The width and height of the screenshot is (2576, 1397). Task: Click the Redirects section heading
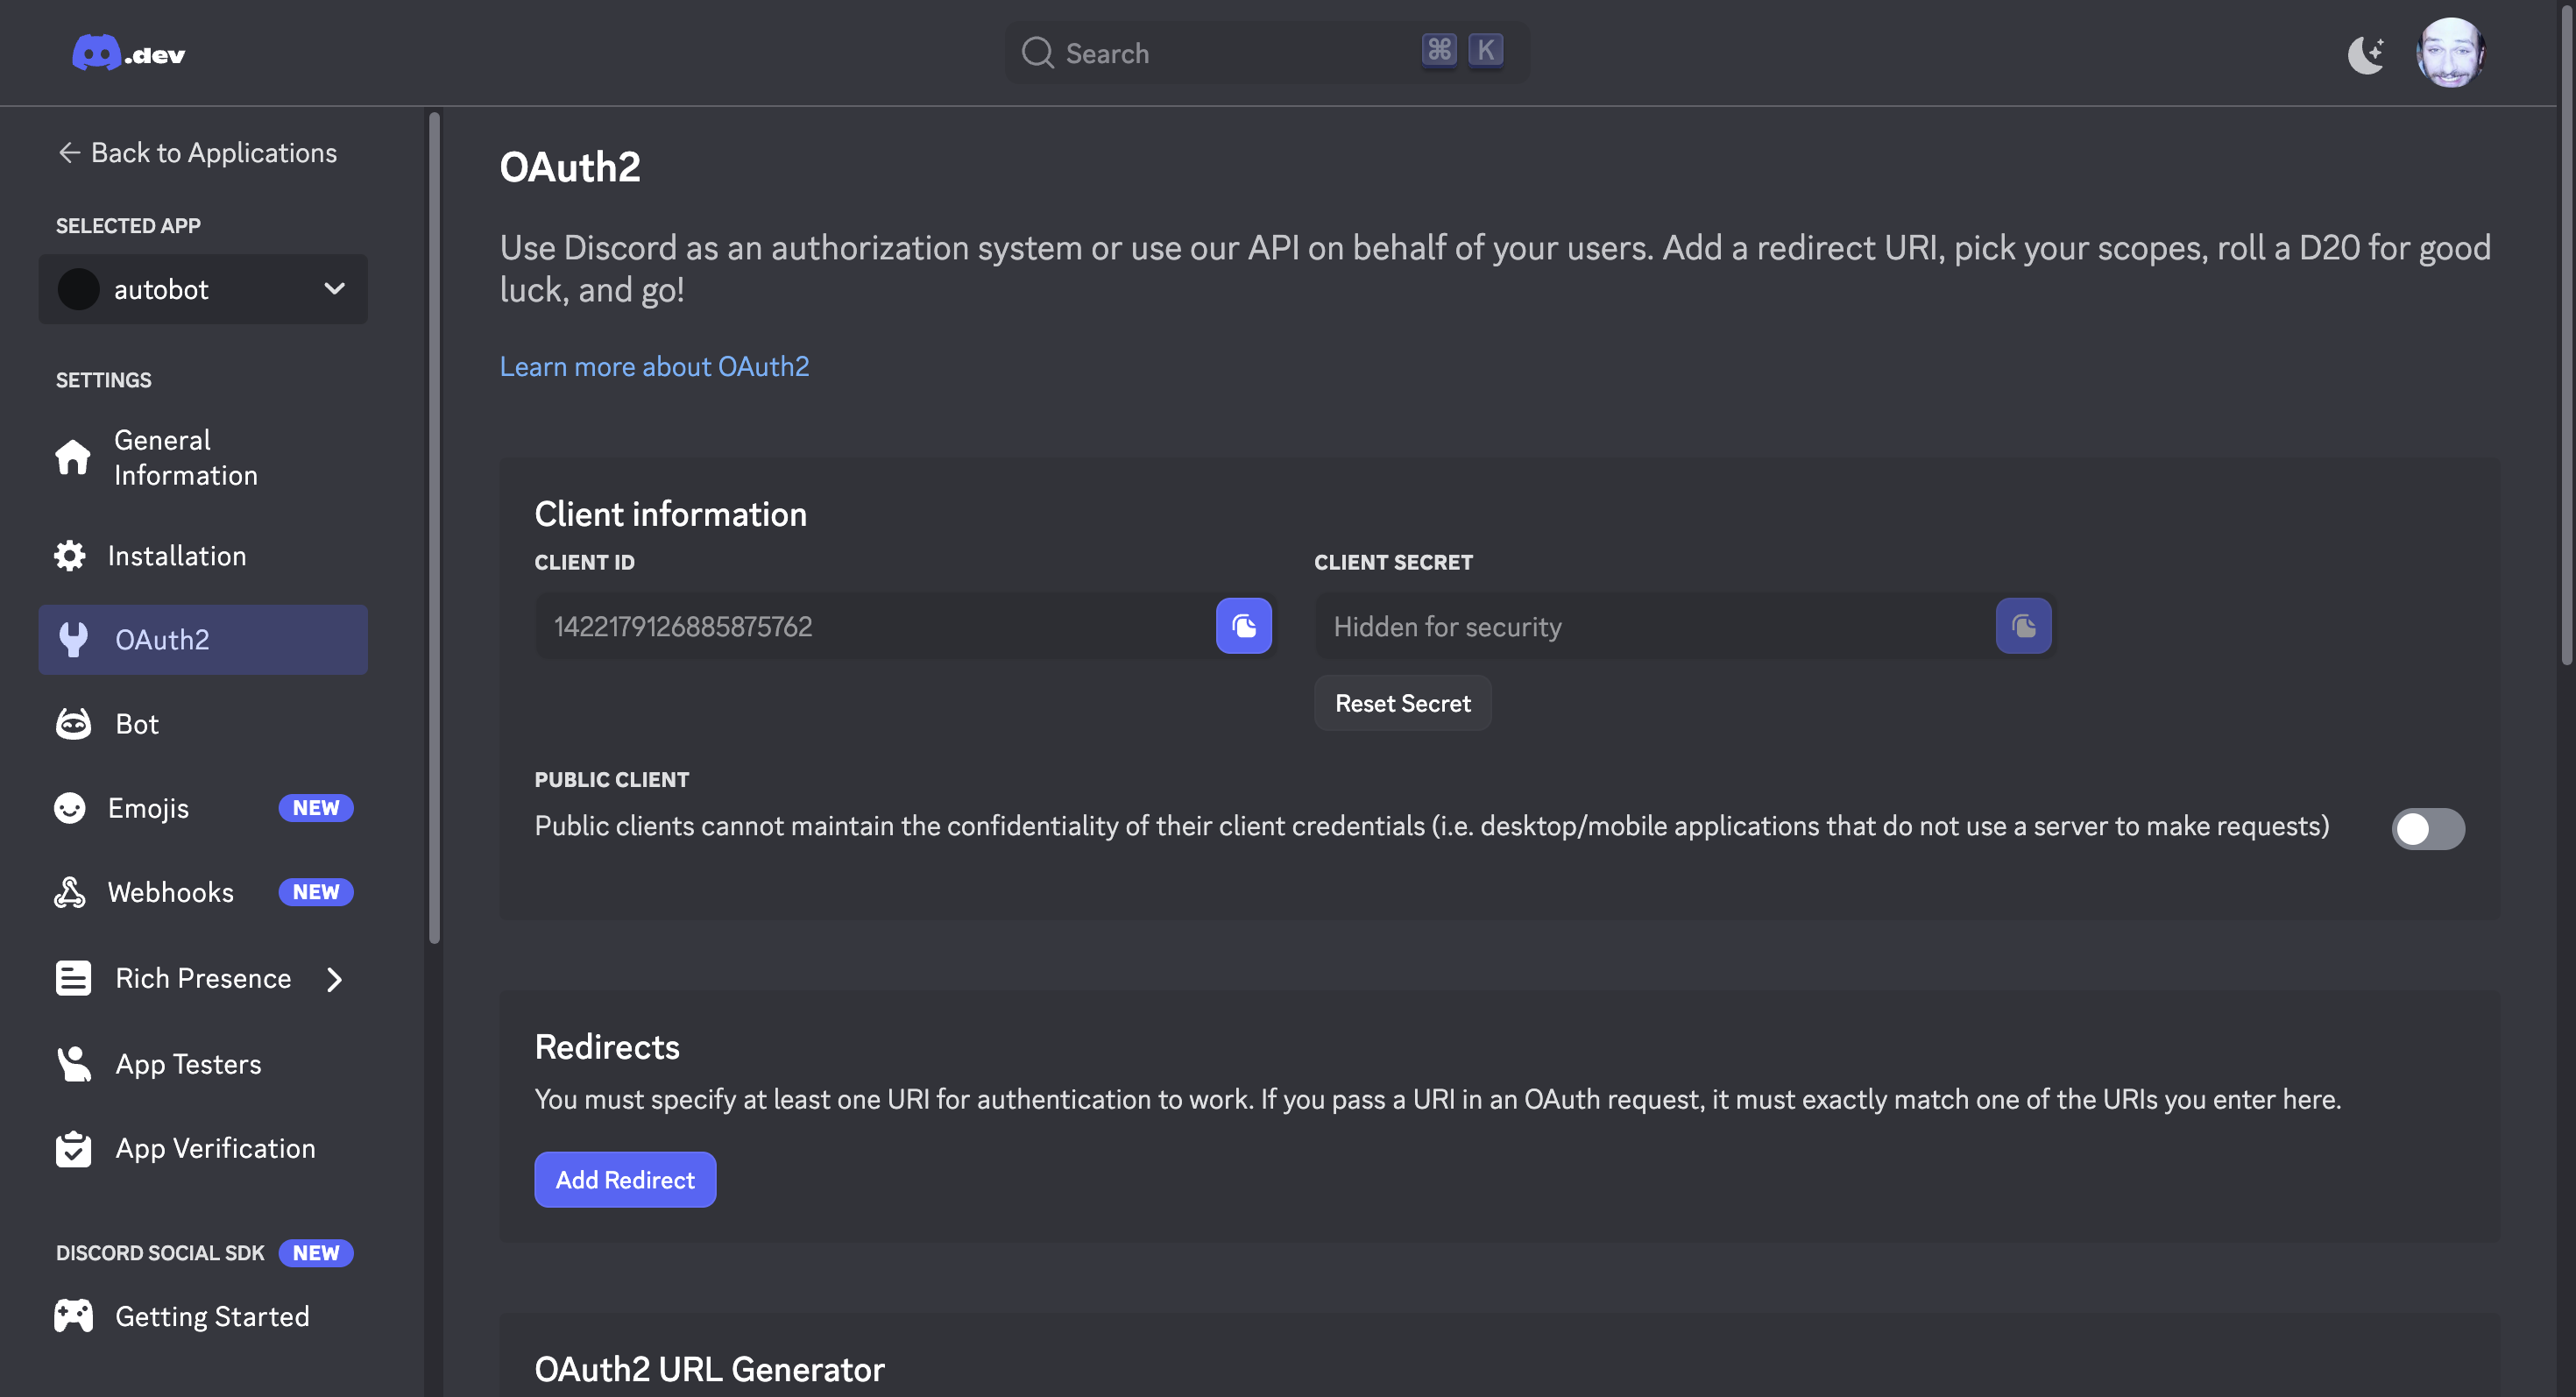pyautogui.click(x=607, y=1047)
